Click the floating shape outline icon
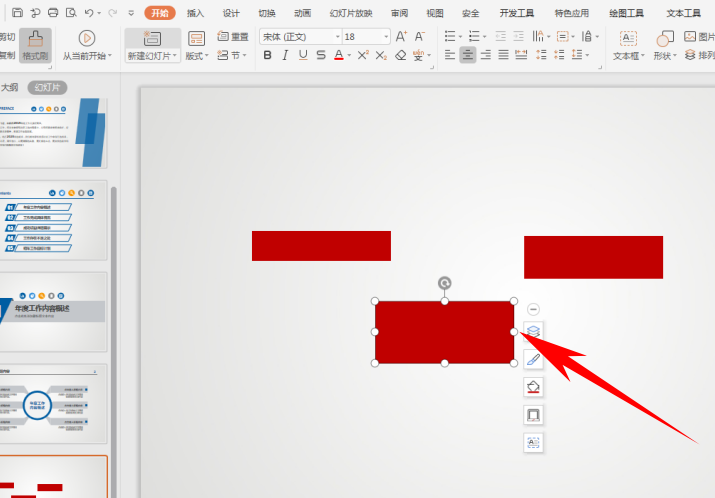This screenshot has width=715, height=498. coord(533,415)
